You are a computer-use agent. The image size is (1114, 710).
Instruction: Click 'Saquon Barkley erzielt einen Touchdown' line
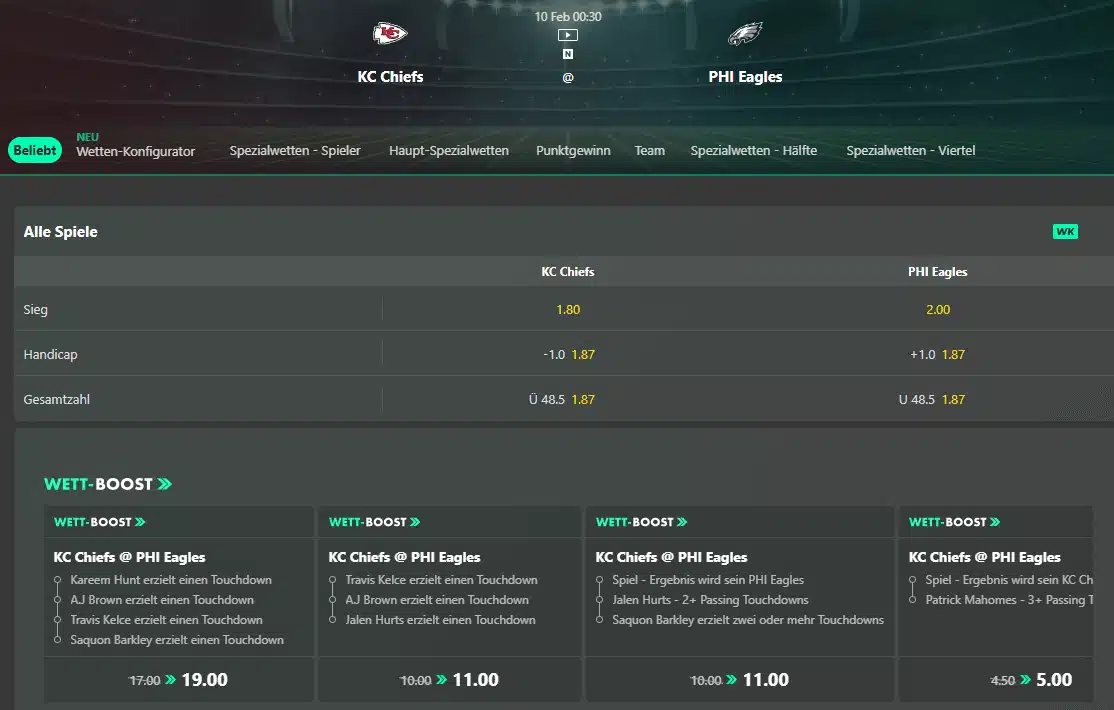coord(177,640)
